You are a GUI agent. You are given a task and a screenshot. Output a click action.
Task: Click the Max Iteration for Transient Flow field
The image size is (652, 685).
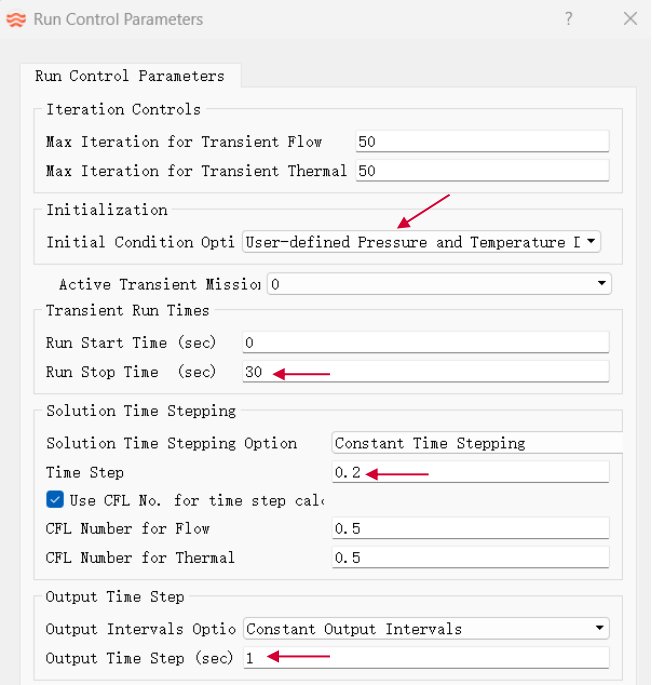click(x=481, y=142)
